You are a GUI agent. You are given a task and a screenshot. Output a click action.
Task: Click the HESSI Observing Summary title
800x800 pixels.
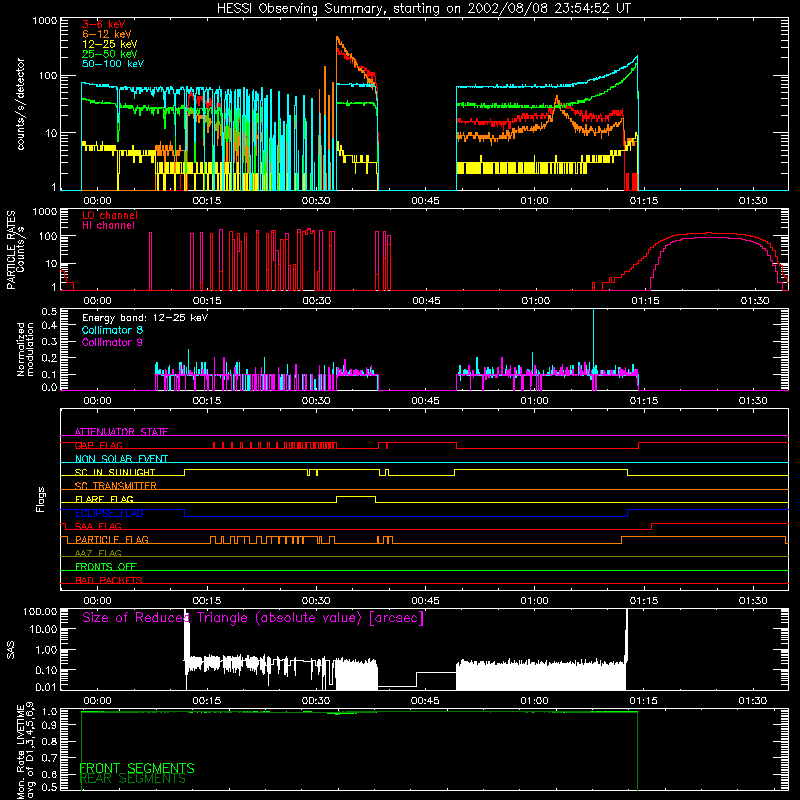point(423,9)
